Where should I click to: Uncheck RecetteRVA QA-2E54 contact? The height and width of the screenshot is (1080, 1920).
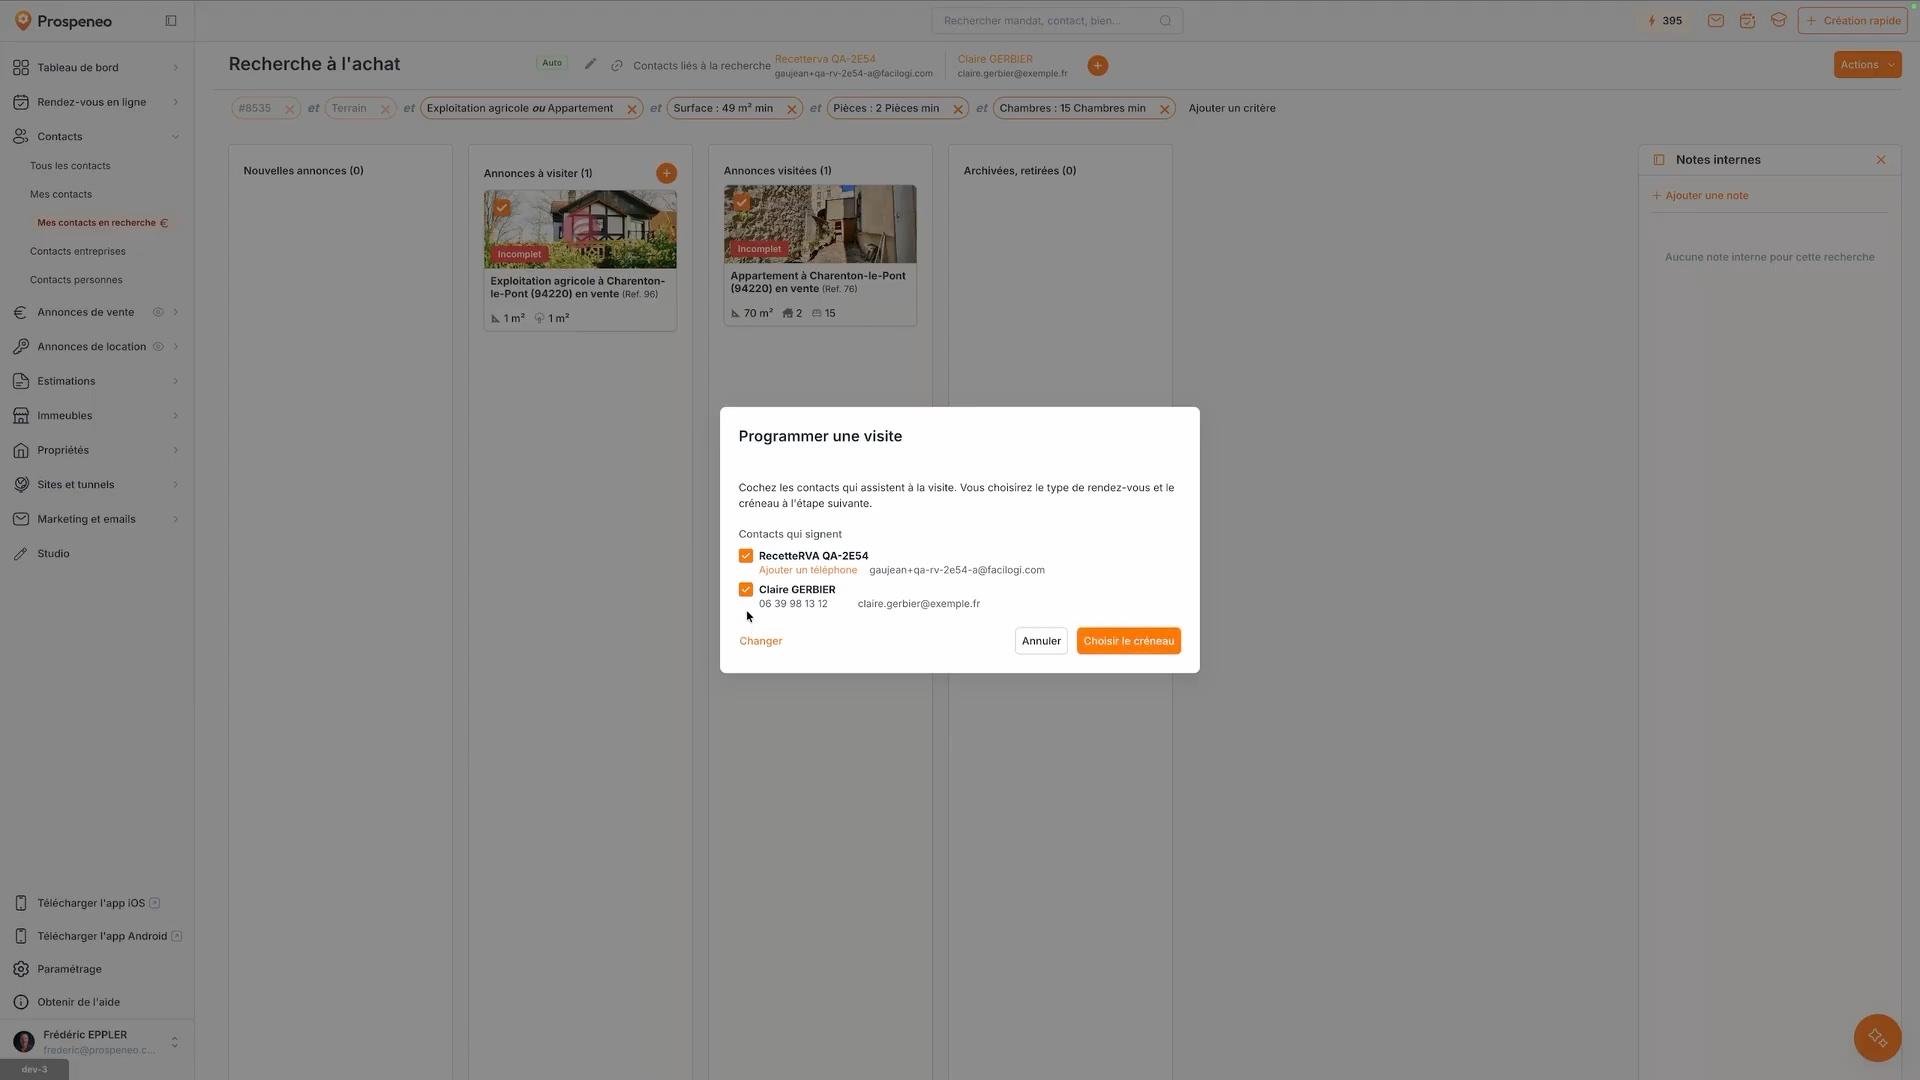click(x=746, y=556)
